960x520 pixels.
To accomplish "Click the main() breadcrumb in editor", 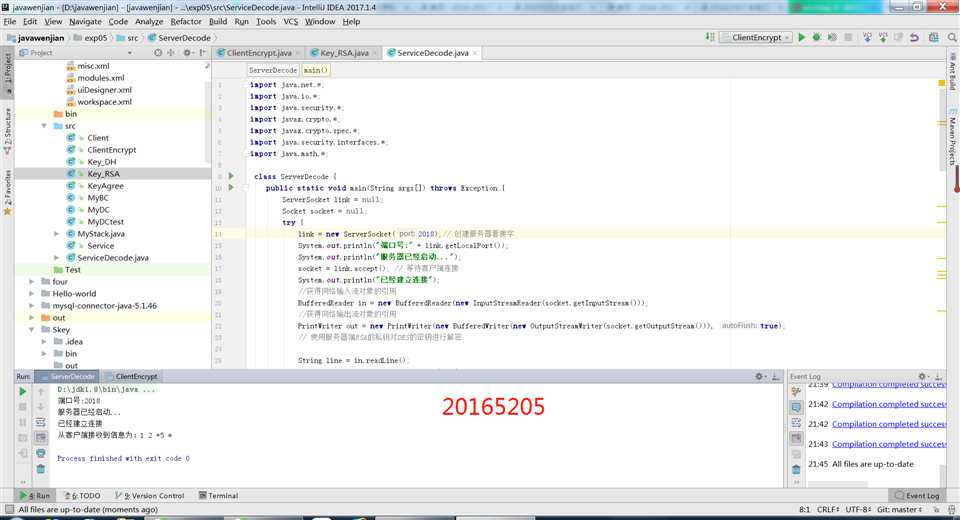I will click(315, 70).
